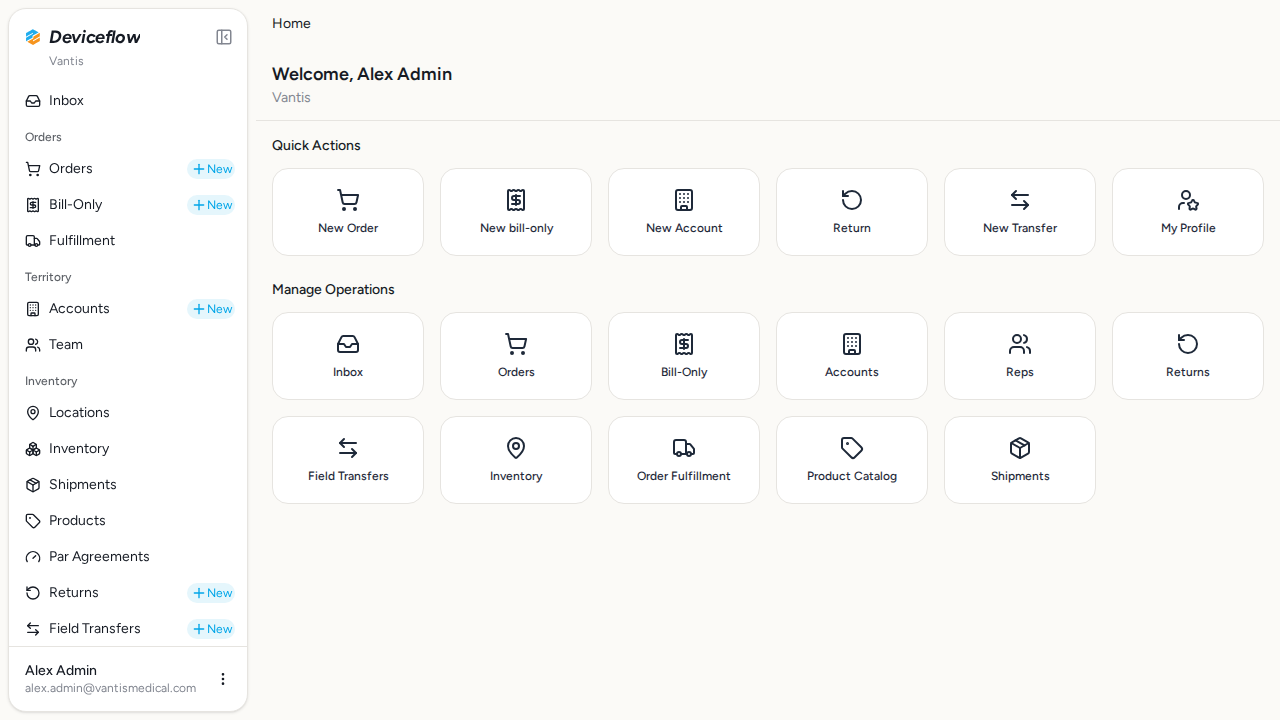
Task: Click the Return quick action card
Action: click(x=852, y=212)
